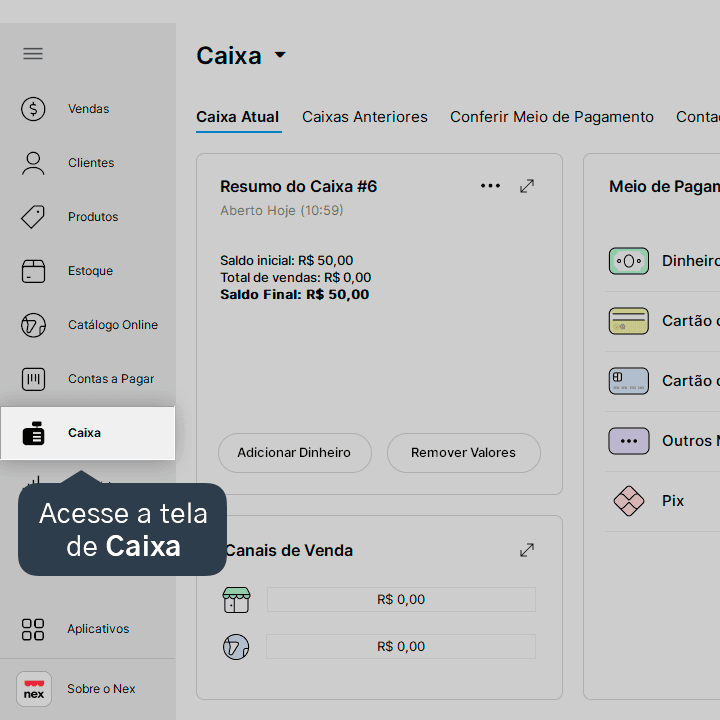Viewport: 720px width, 720px height.
Task: Click the online channel R$ 0,00 field
Action: [401, 647]
